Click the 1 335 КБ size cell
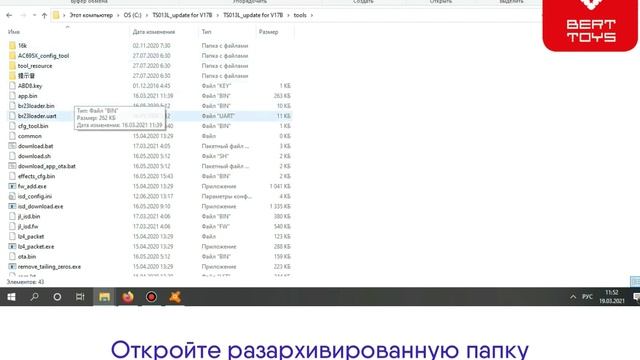The height and width of the screenshot is (360, 640). [x=280, y=207]
